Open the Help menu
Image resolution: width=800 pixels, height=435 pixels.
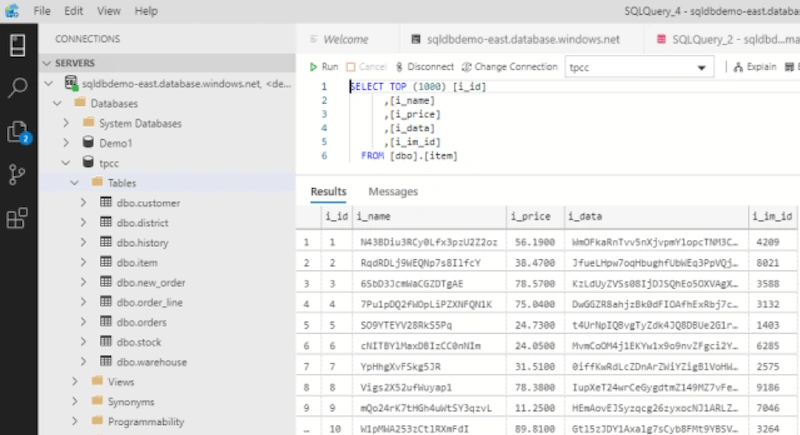pos(146,11)
